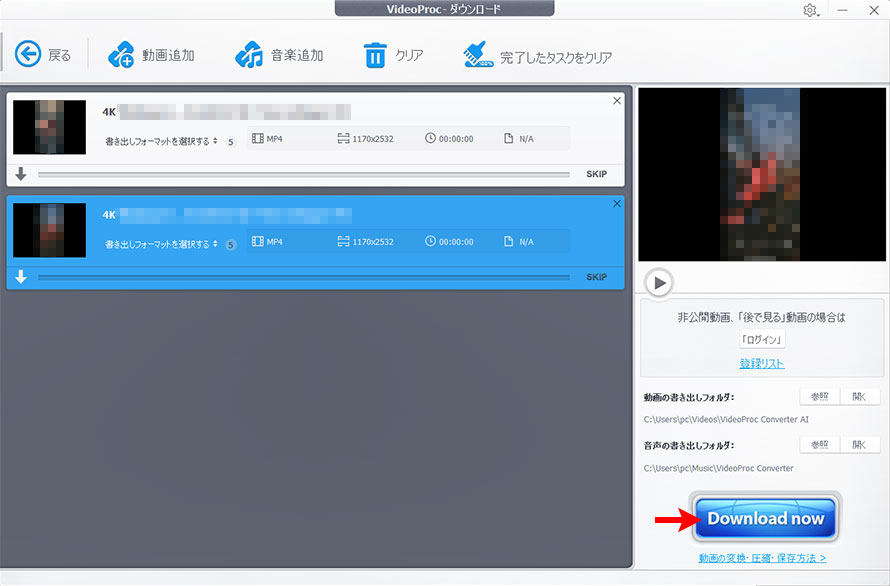
Task: Click download arrow icon of first video
Action: (x=21, y=174)
